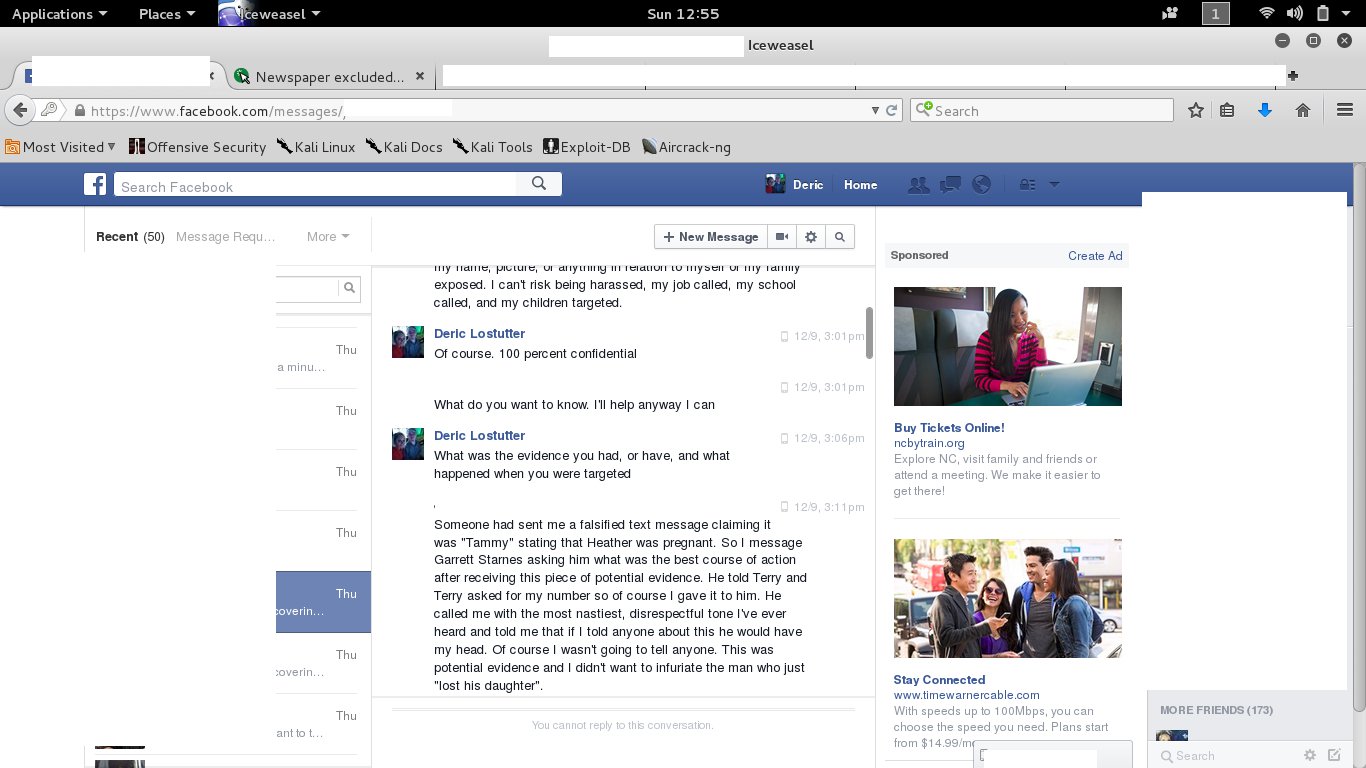This screenshot has height=768, width=1366.
Task: Click the Facebook logo icon
Action: click(95, 185)
